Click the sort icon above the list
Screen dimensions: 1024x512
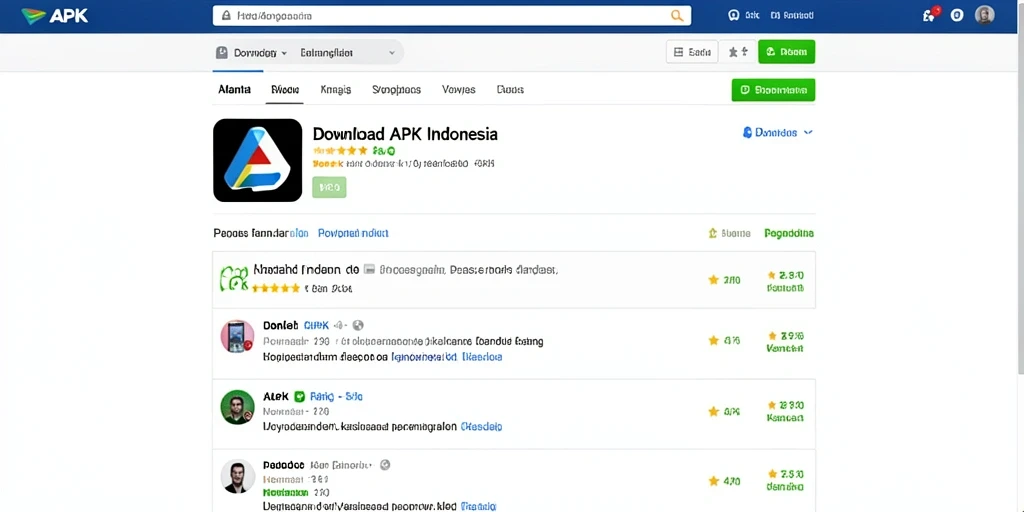click(713, 233)
